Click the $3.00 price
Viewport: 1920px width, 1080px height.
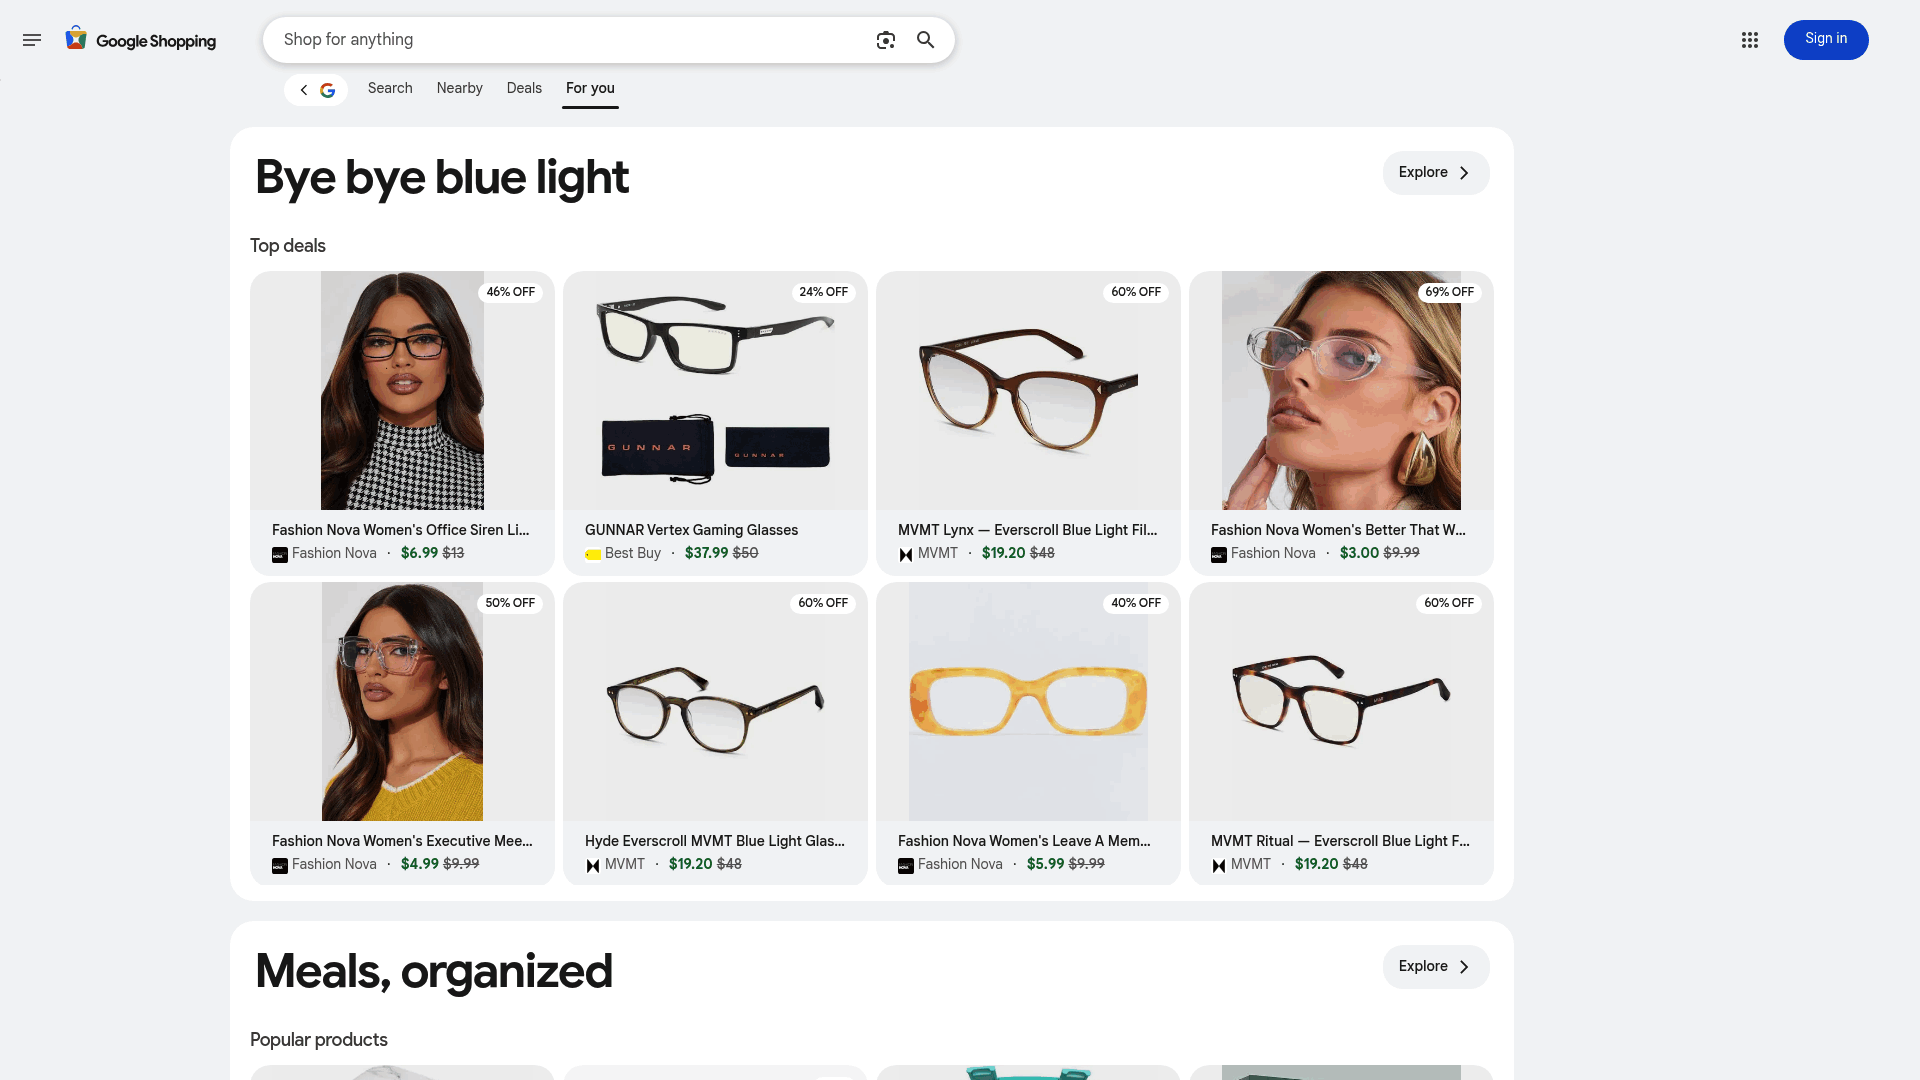tap(1360, 553)
